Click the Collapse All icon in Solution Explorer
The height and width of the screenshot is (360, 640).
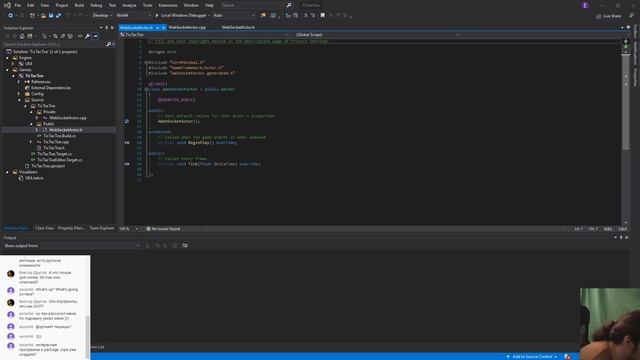coord(62,36)
